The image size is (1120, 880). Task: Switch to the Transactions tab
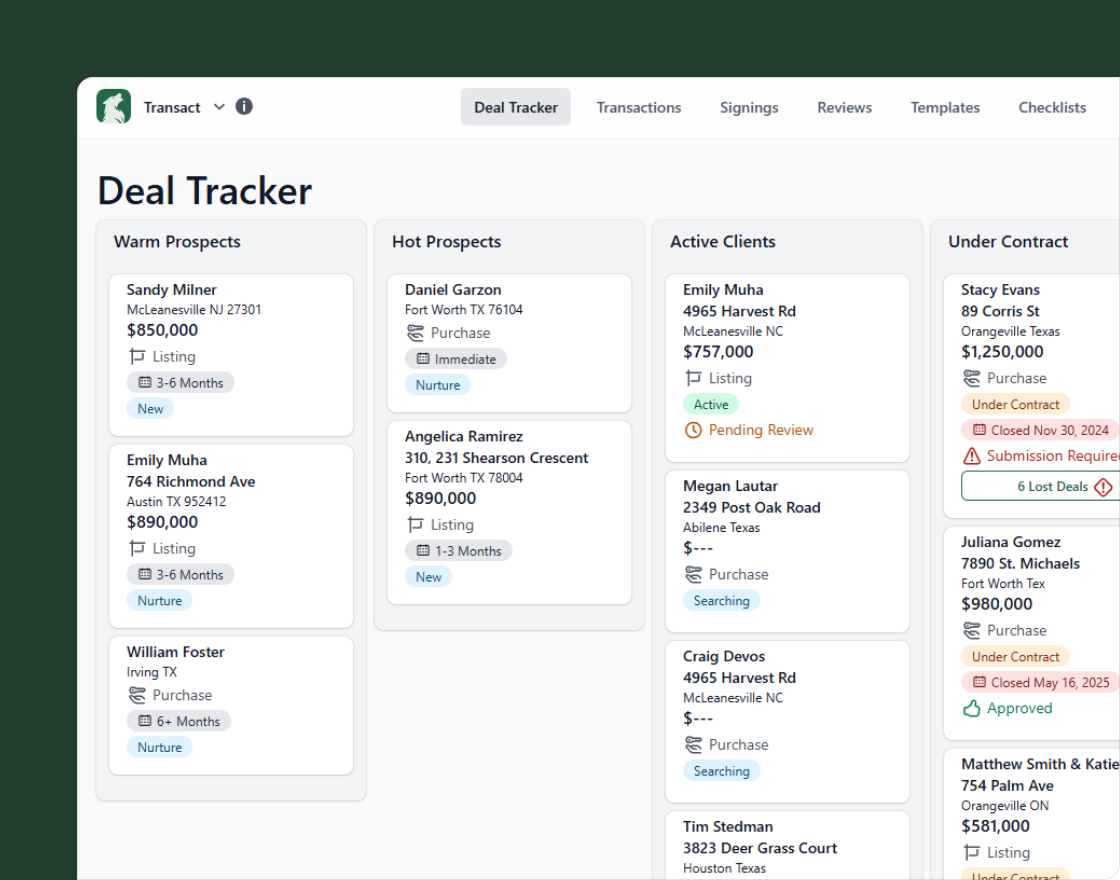tap(639, 107)
